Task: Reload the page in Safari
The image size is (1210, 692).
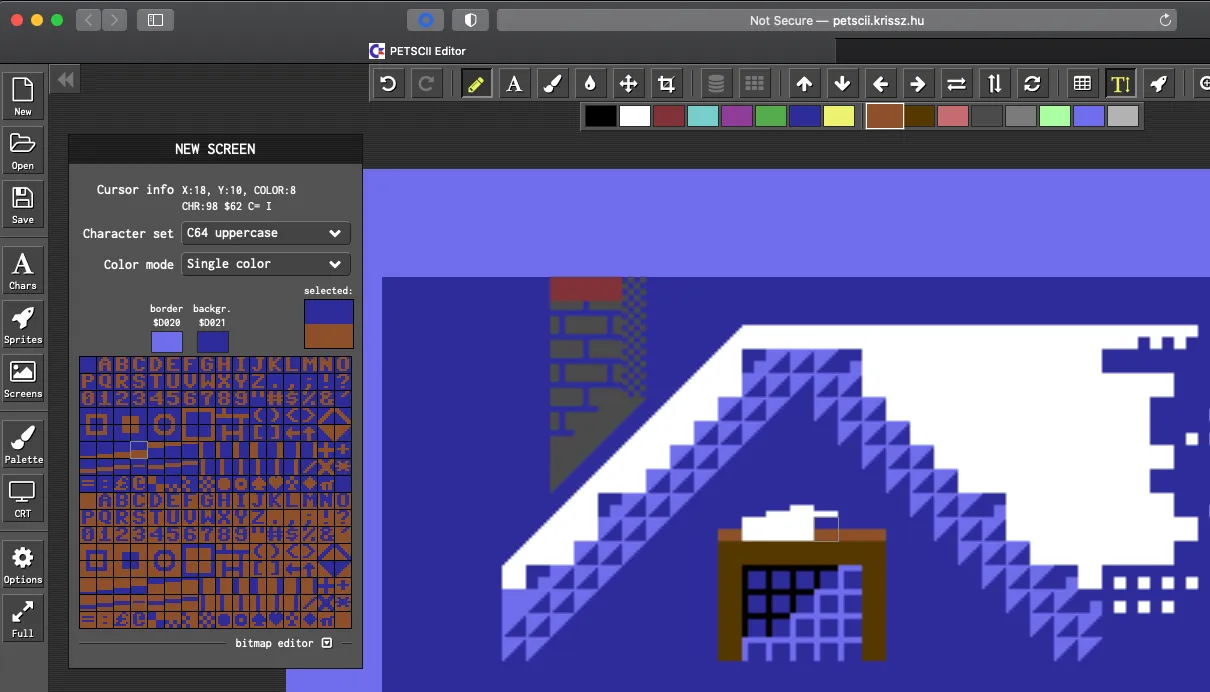Action: tap(1165, 20)
